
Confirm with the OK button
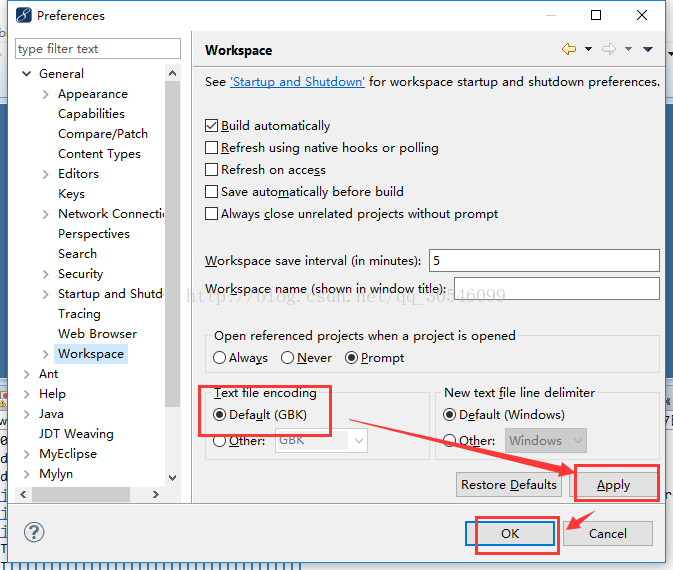point(510,534)
